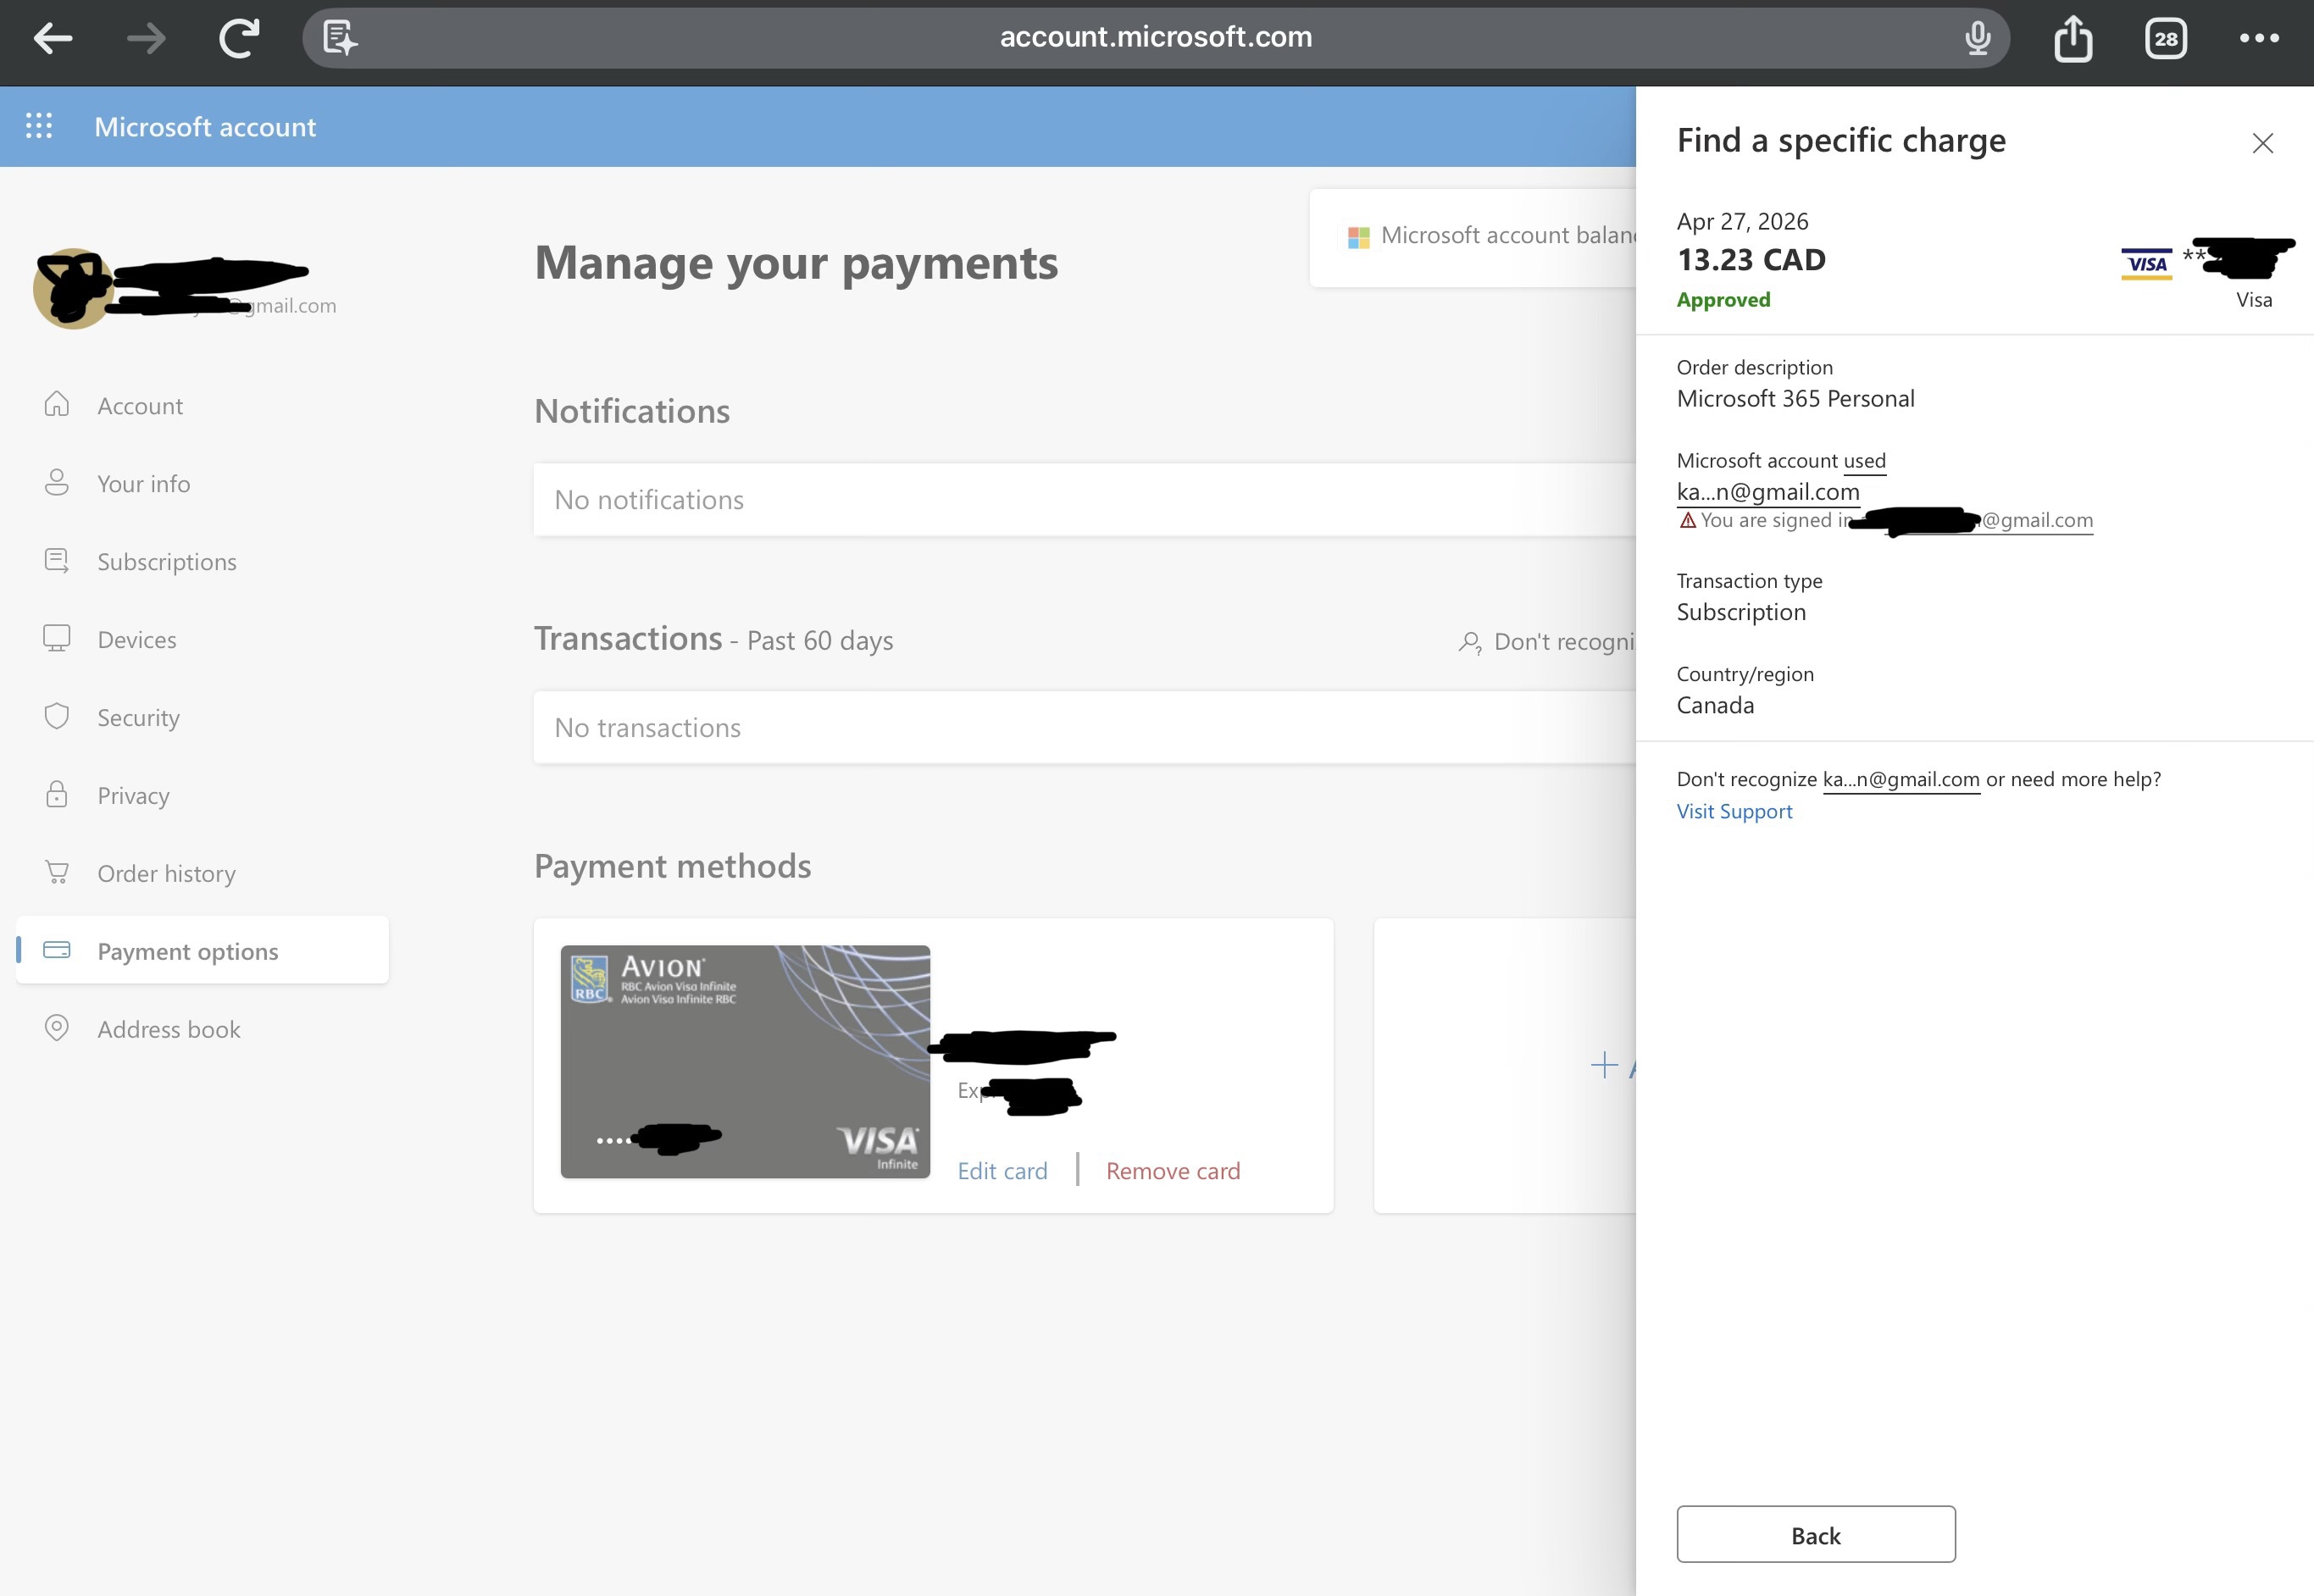
Task: Click ka...n@gmail.com under Microsoft account used
Action: point(1768,492)
